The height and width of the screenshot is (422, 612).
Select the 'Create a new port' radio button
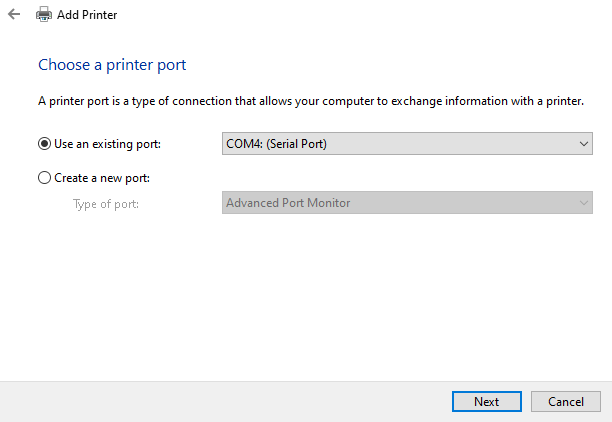coord(44,178)
